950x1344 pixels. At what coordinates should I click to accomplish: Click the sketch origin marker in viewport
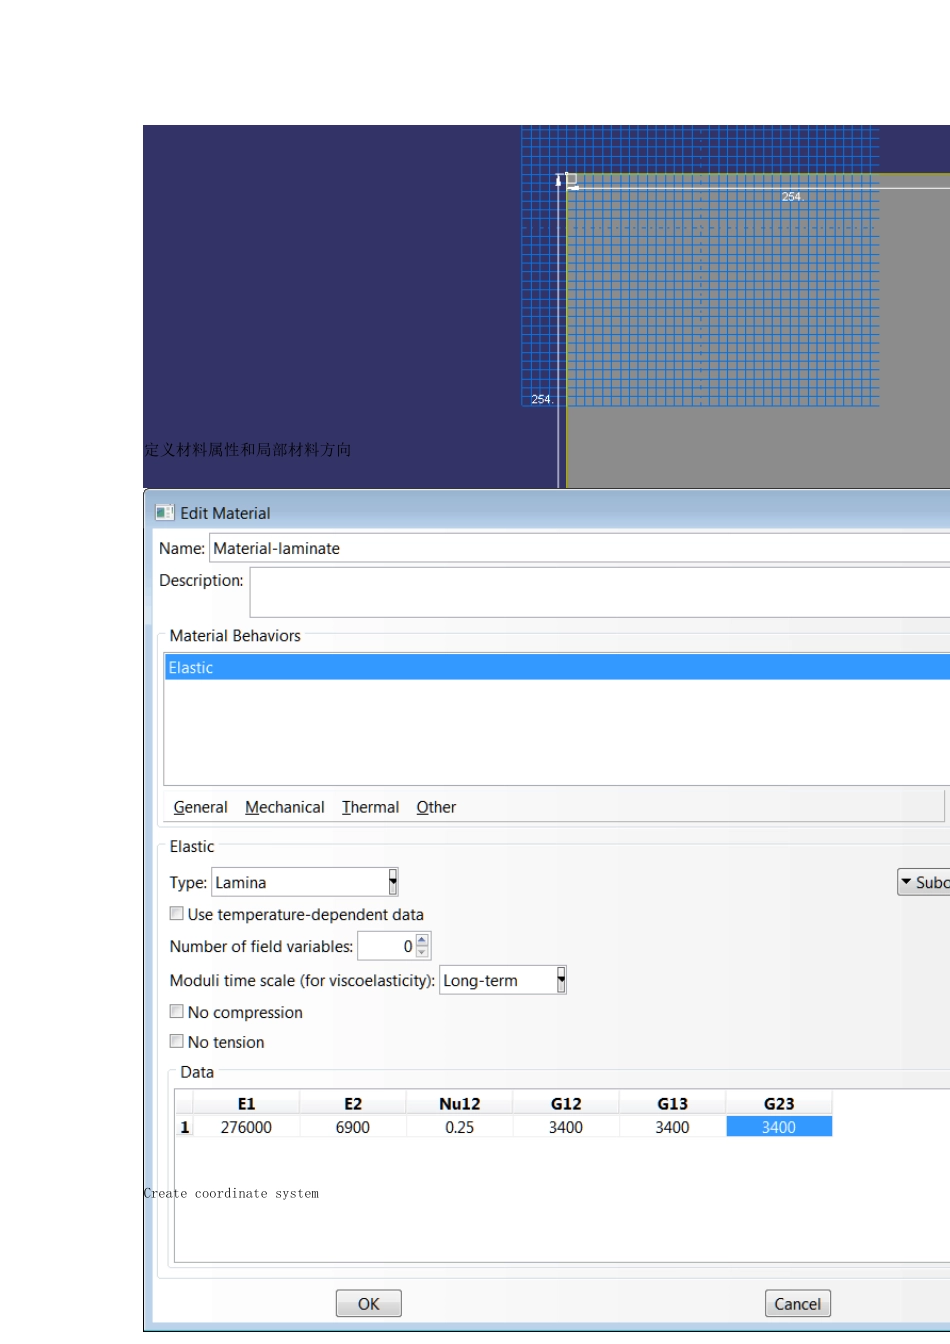(570, 181)
